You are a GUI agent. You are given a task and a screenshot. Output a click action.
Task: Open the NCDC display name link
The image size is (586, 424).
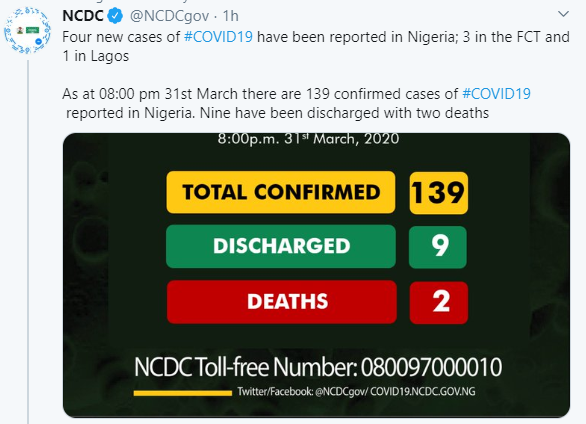[83, 16]
